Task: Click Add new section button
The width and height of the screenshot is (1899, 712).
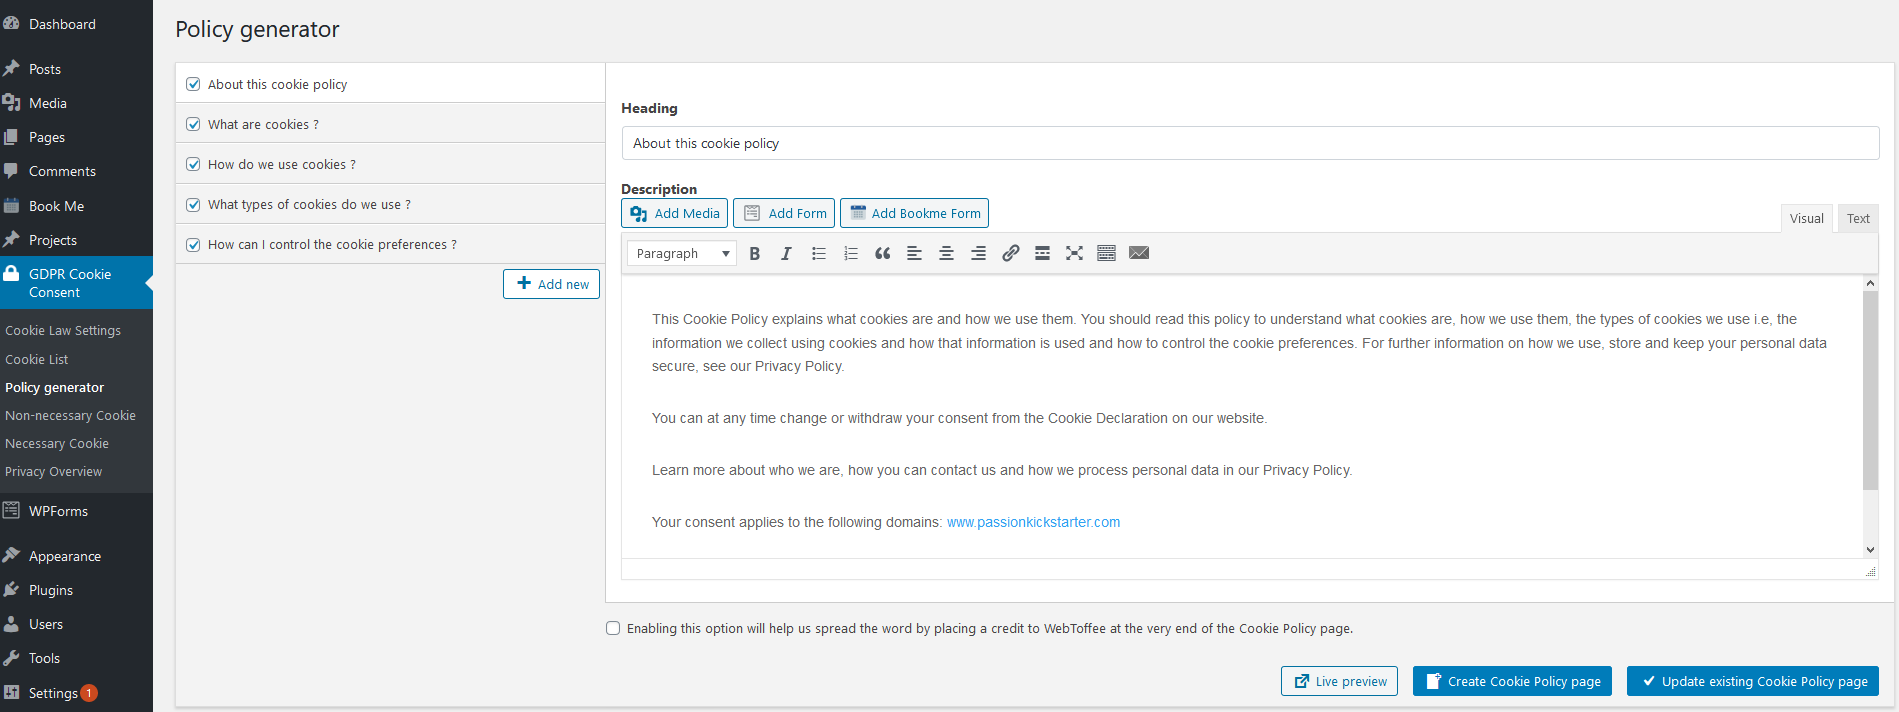Action: 551,284
